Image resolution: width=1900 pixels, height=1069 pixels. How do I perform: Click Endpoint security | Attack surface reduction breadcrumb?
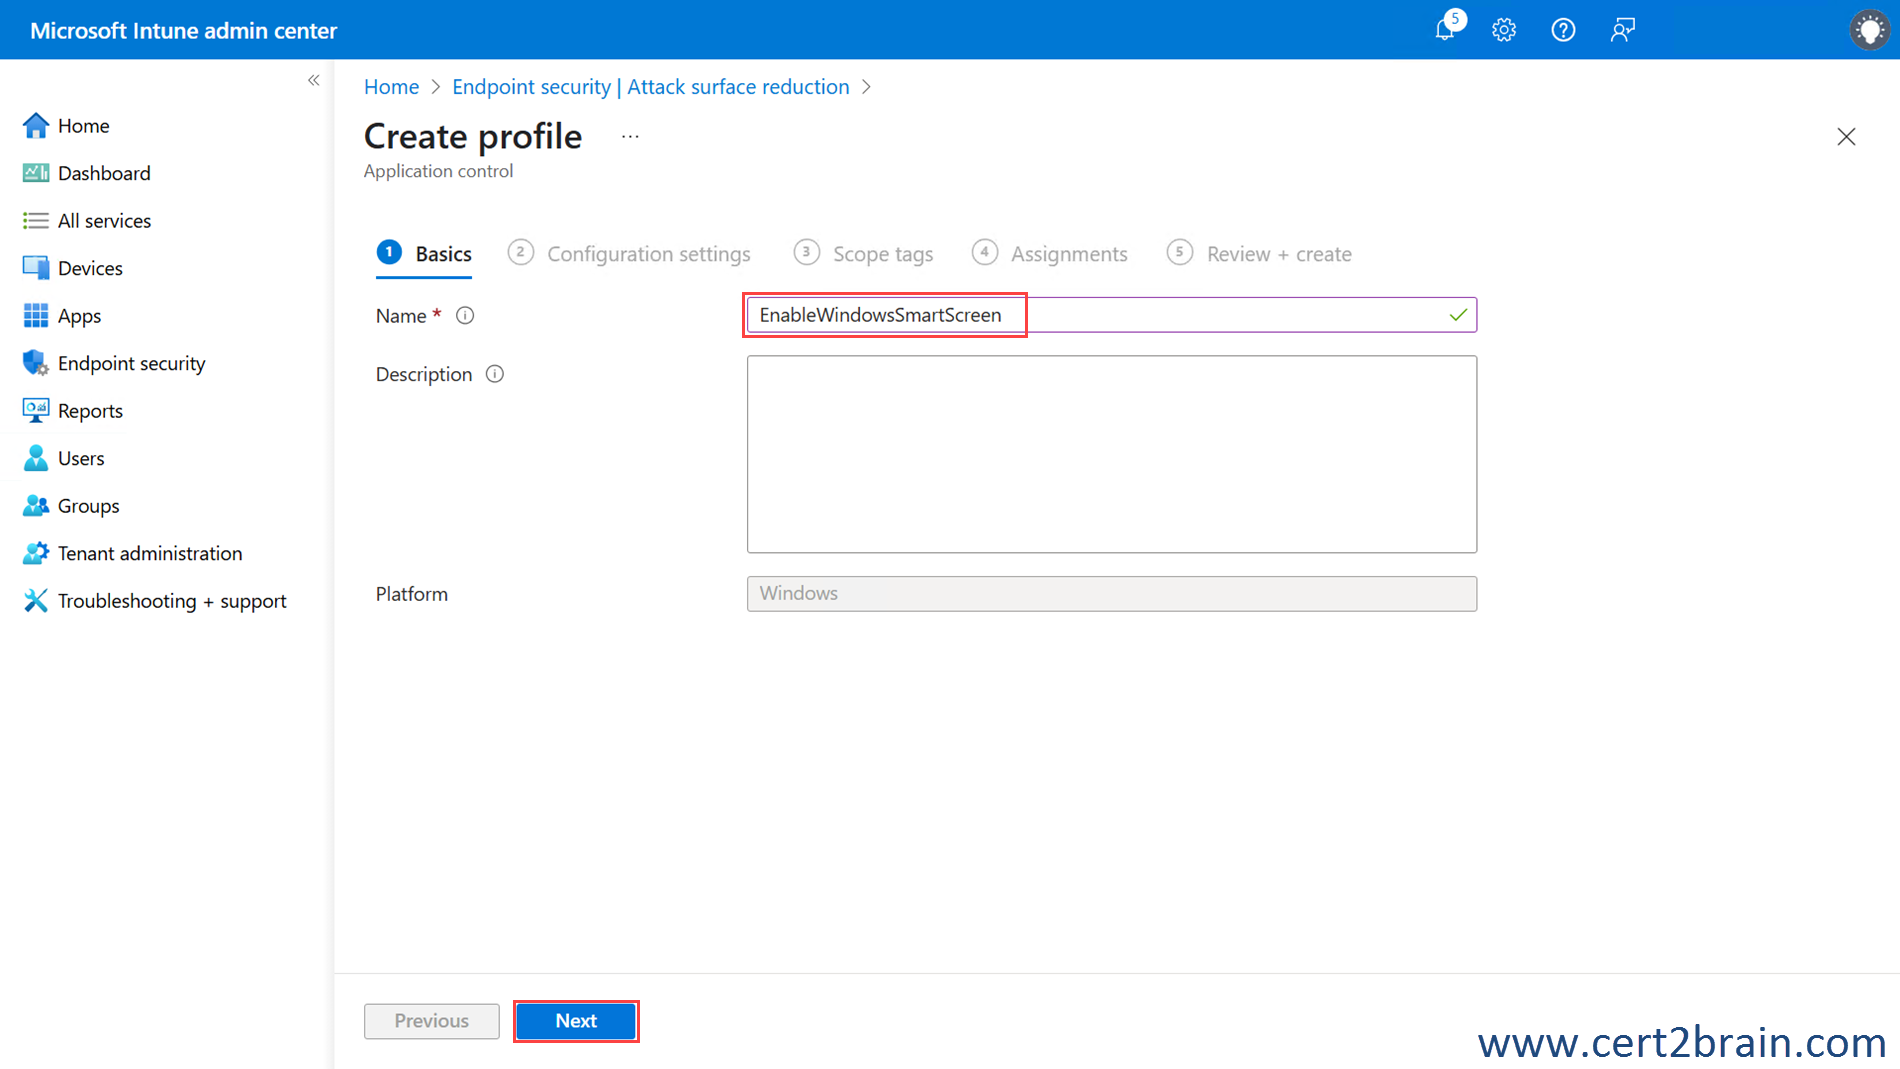click(651, 87)
